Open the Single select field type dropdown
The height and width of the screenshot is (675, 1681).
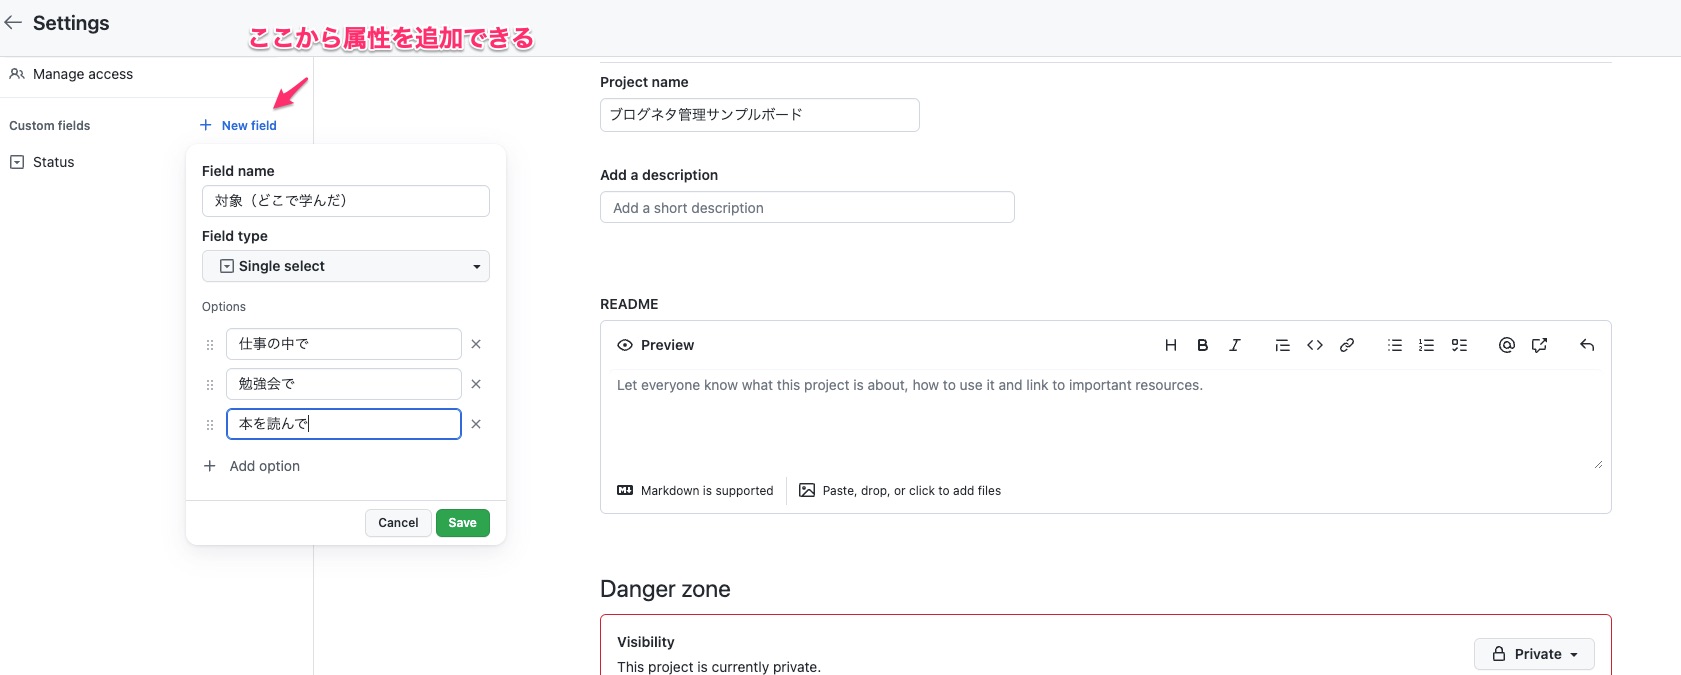pos(346,266)
